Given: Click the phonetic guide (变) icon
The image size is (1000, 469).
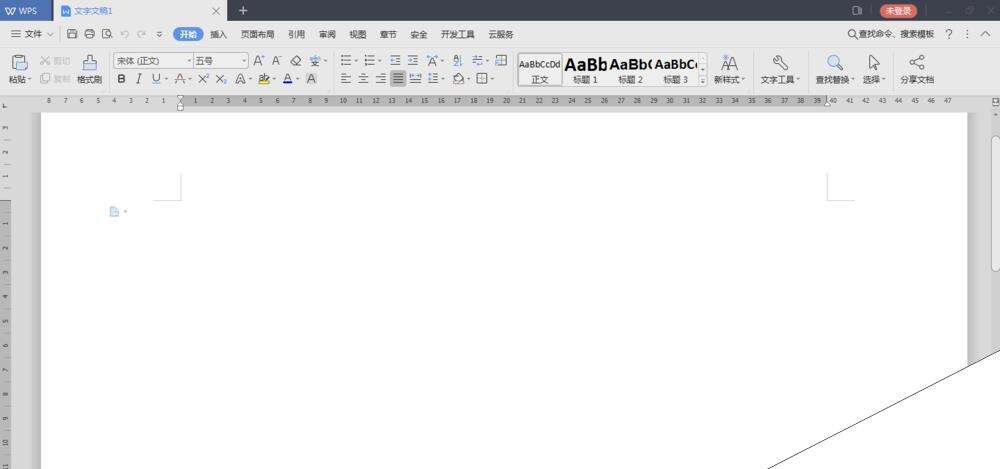Looking at the screenshot, I should pos(315,61).
